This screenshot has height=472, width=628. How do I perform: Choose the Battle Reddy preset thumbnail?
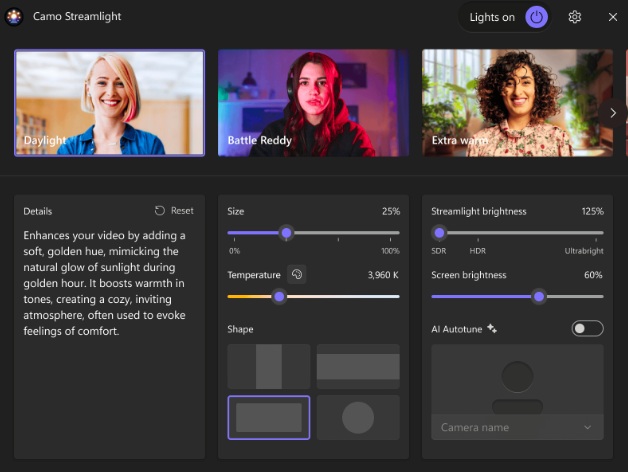[313, 103]
